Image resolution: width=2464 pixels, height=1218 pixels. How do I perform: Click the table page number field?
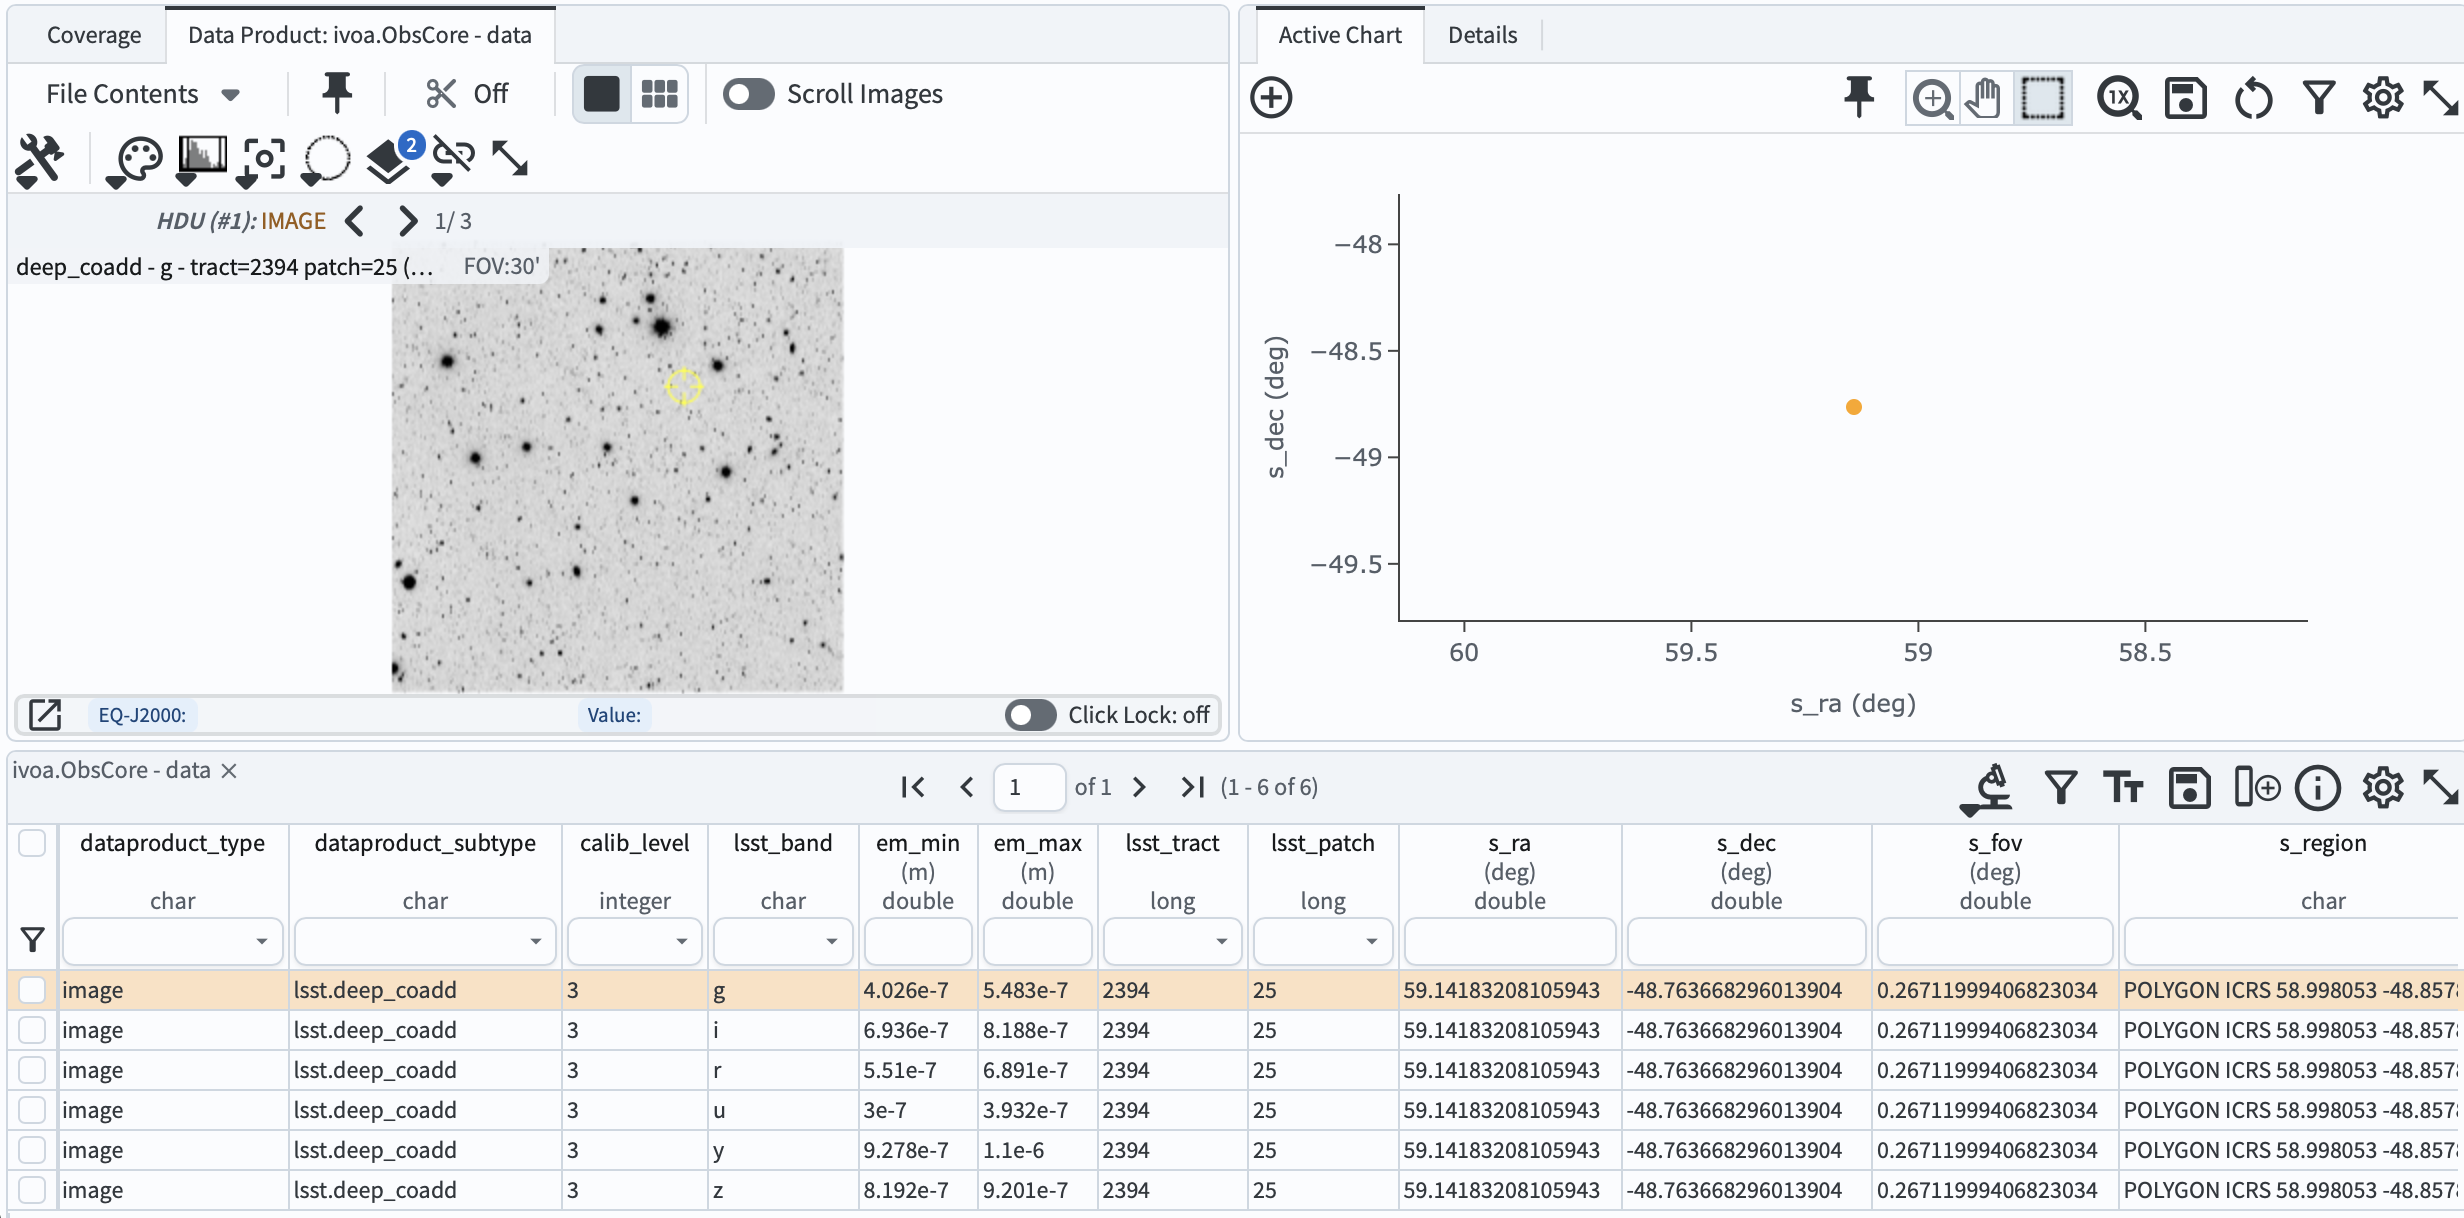(1028, 787)
